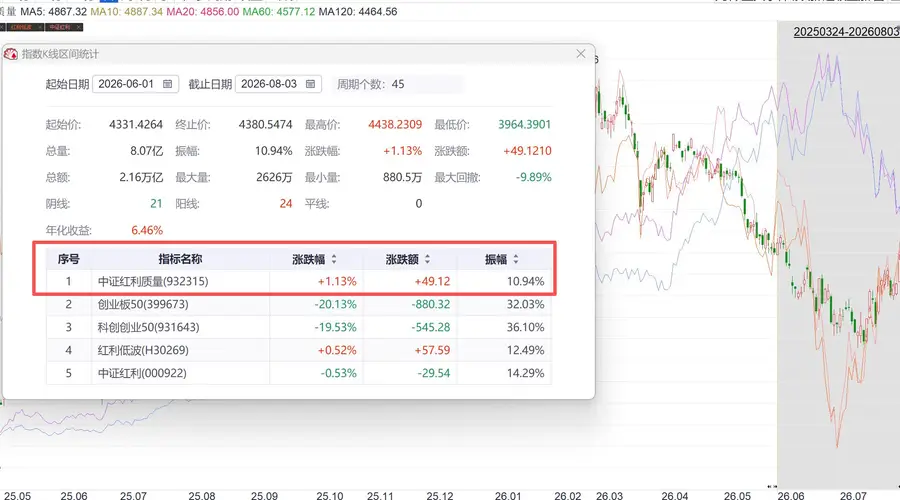Click the MA10: 4887.34 indicator label
Screen dimensions: 900x500
[x=126, y=11]
